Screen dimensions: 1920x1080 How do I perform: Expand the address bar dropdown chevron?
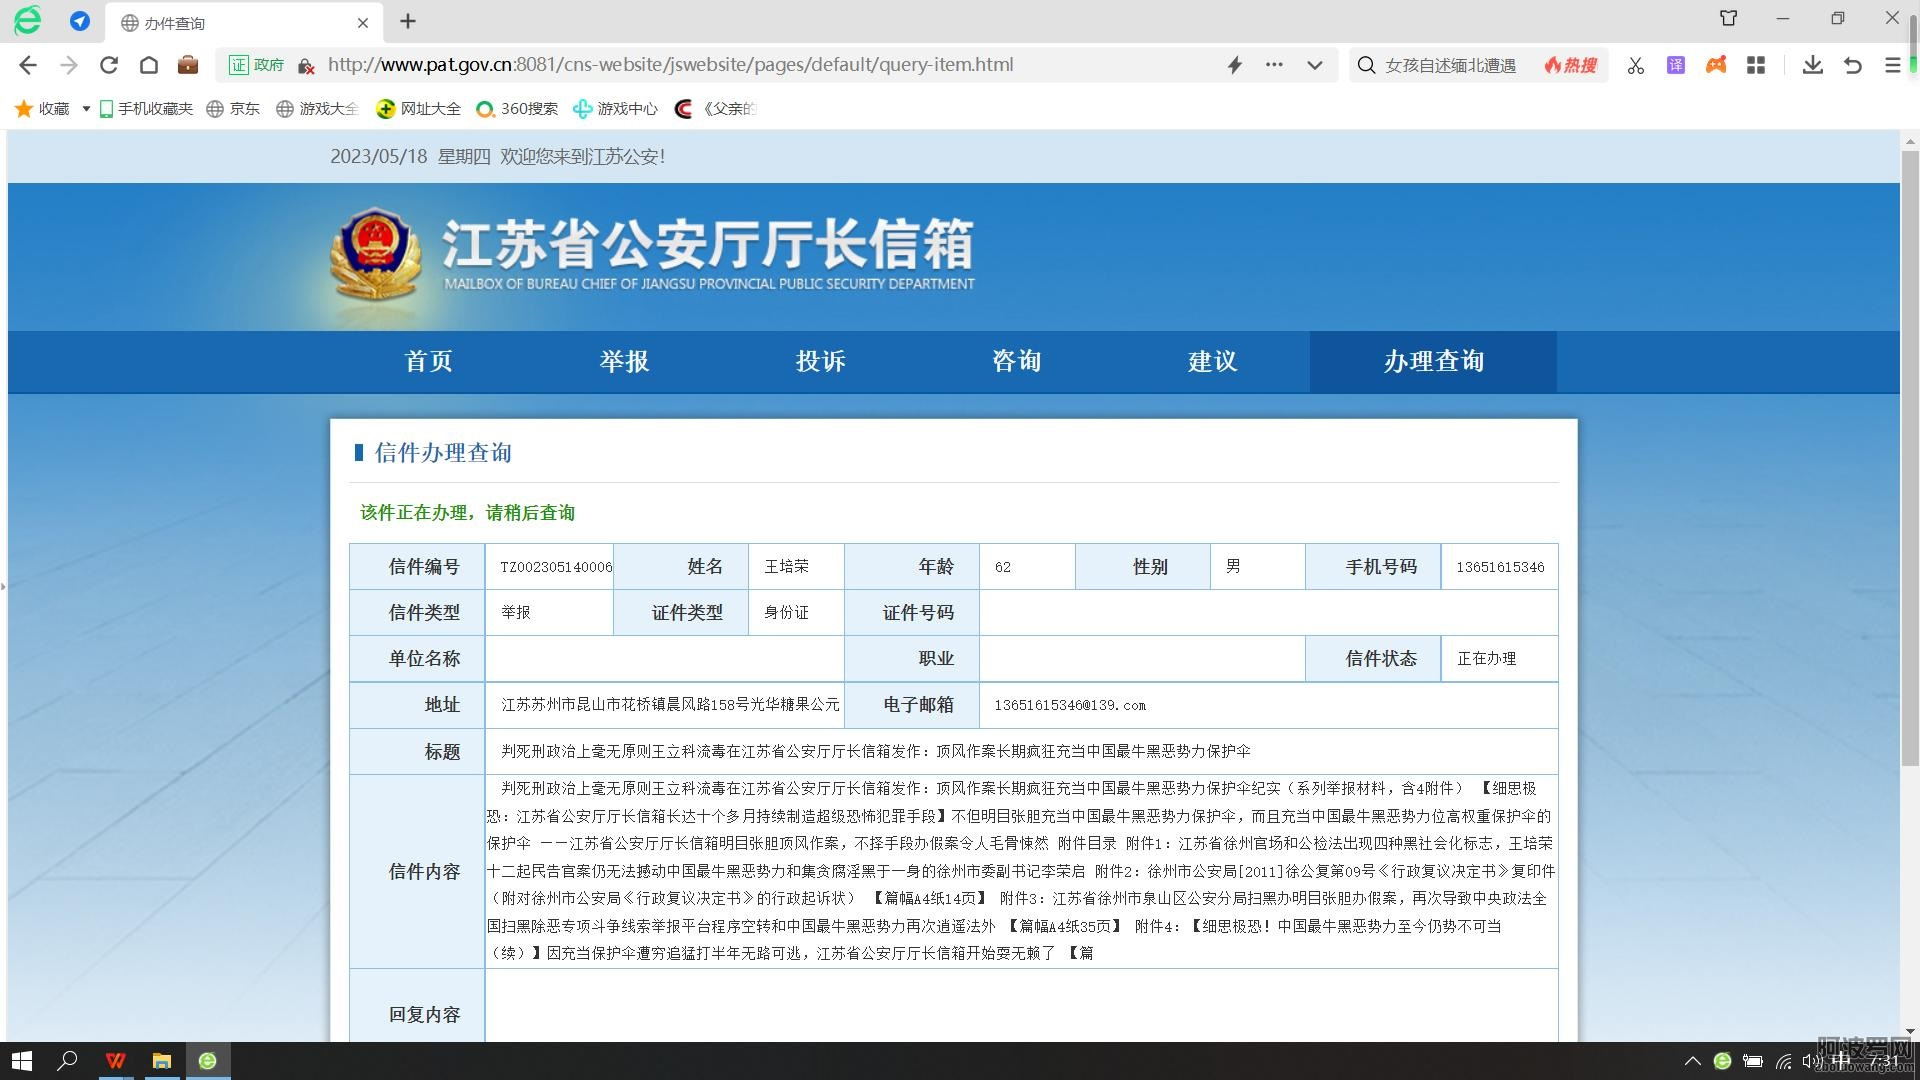click(1315, 65)
